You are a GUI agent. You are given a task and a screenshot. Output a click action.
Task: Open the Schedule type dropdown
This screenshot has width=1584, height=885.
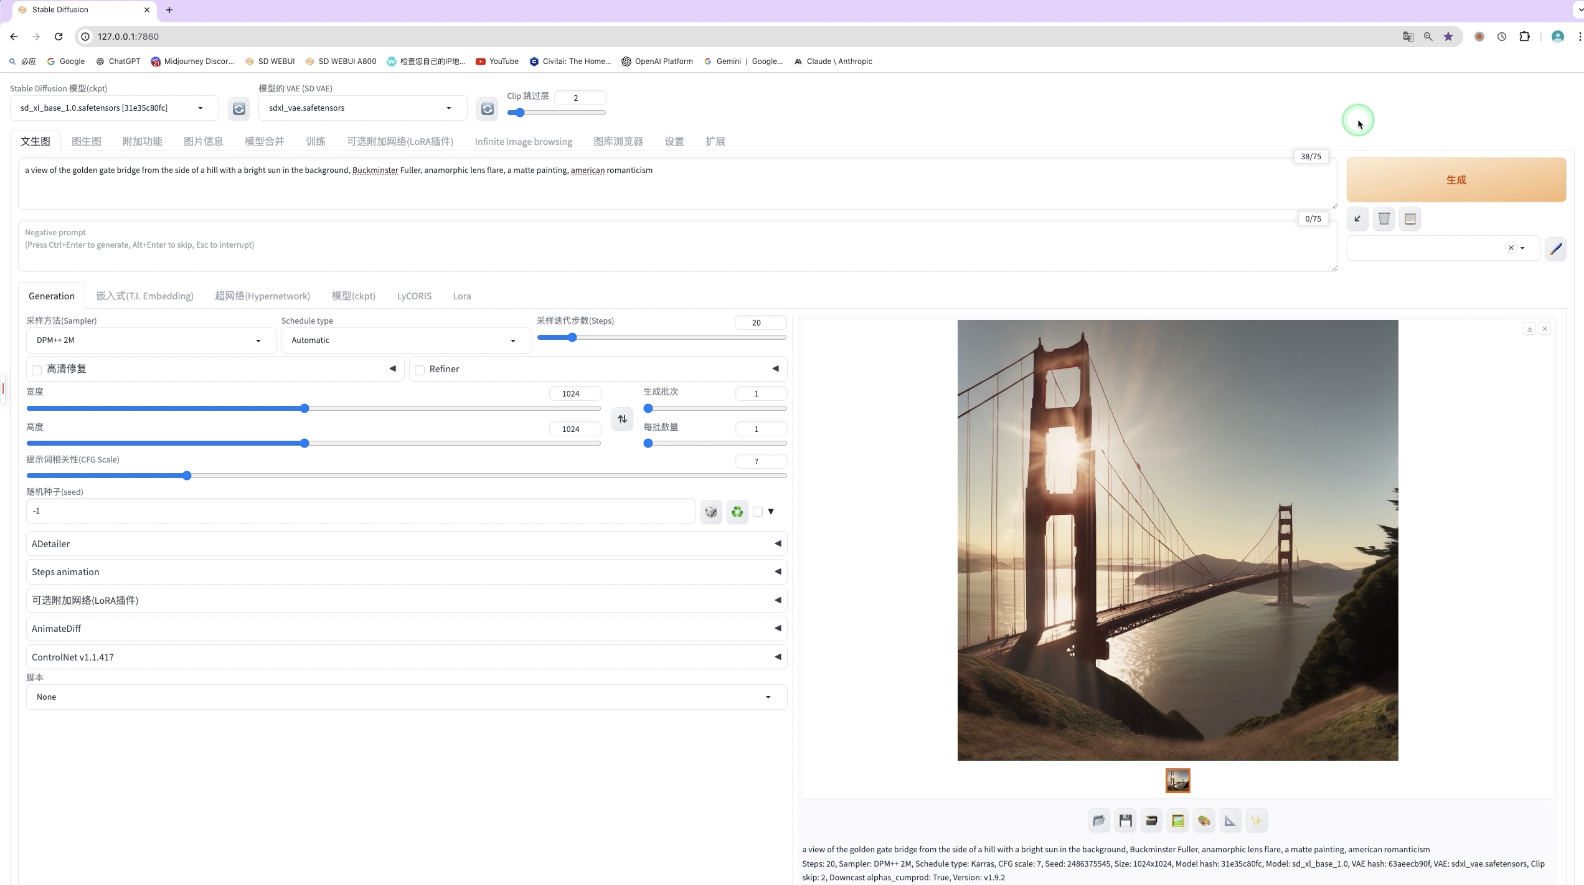click(x=405, y=341)
